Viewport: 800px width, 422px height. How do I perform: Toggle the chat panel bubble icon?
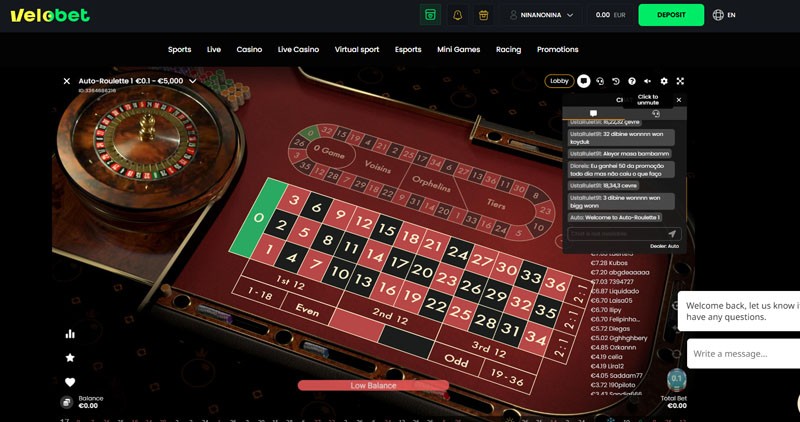pos(584,81)
